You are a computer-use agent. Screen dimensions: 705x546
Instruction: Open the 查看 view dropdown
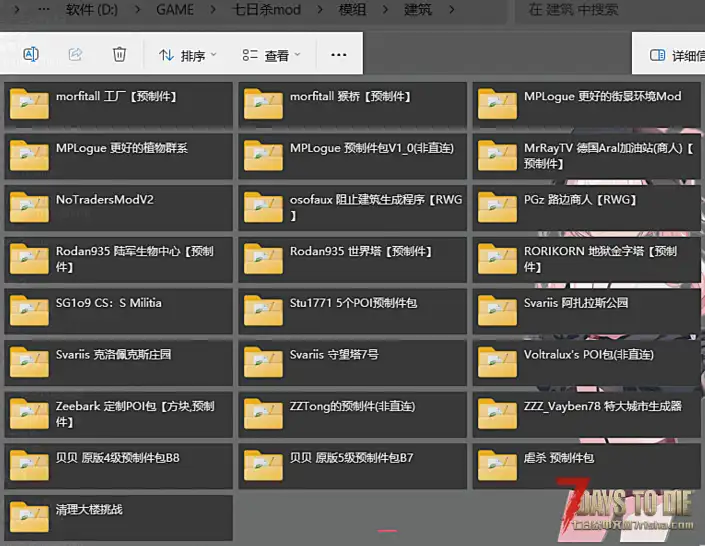tap(271, 55)
